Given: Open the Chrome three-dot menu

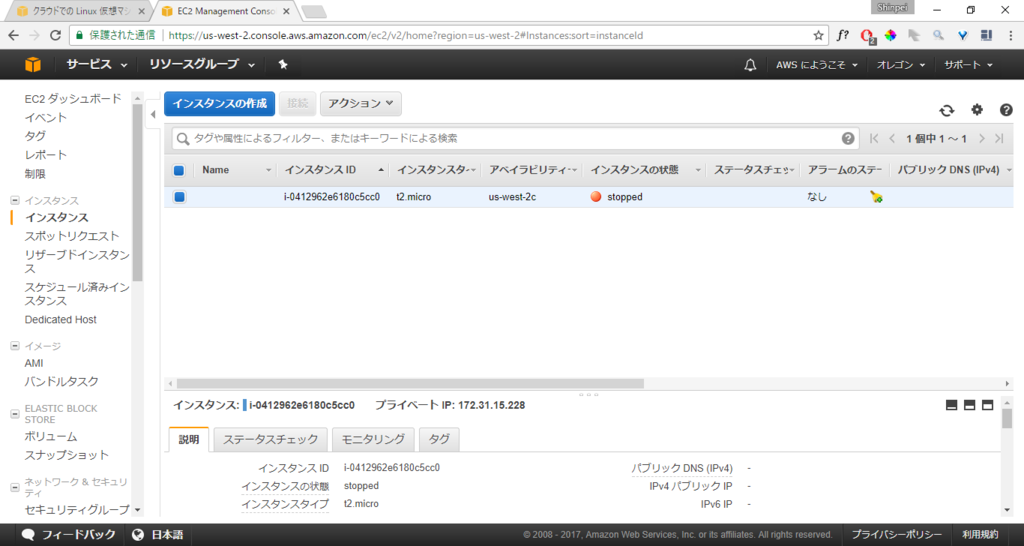Looking at the screenshot, I should (x=1010, y=35).
